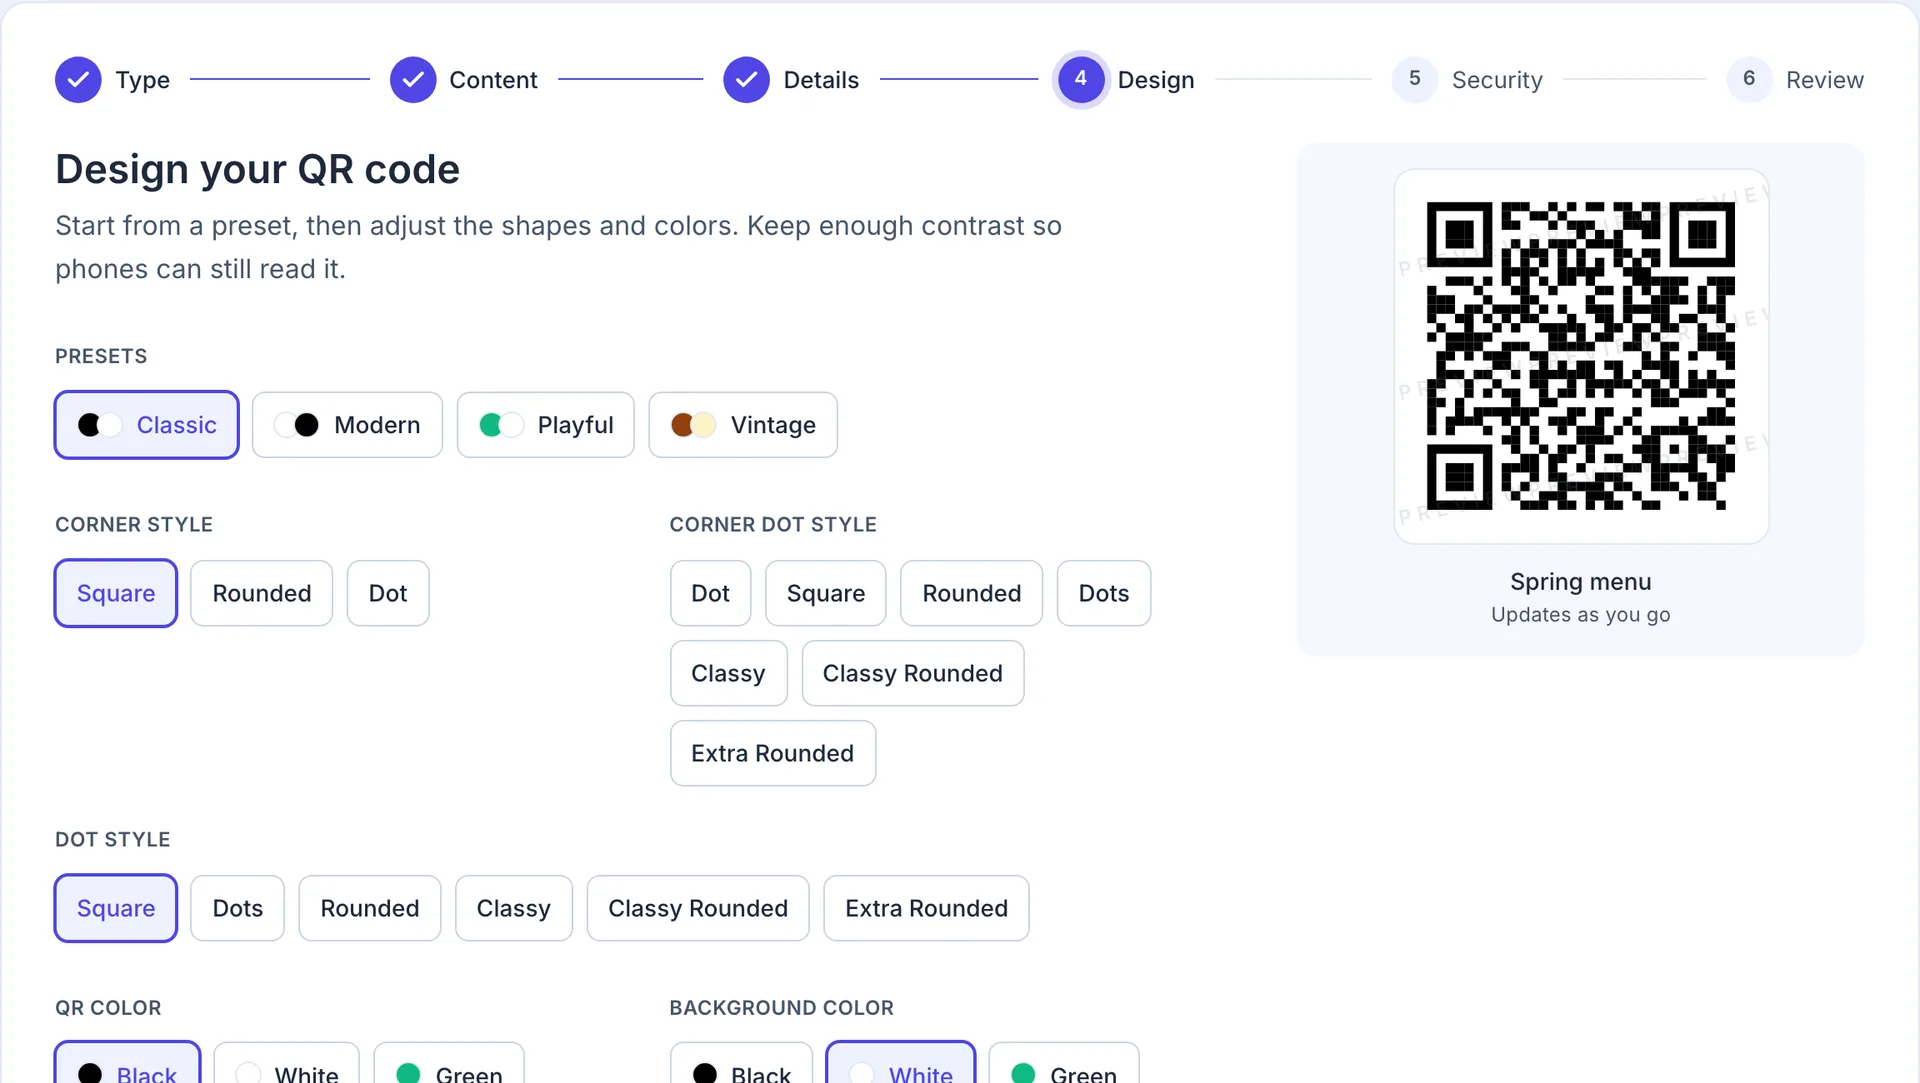Click the QR code preview image
This screenshot has height=1083, width=1920.
click(x=1581, y=356)
